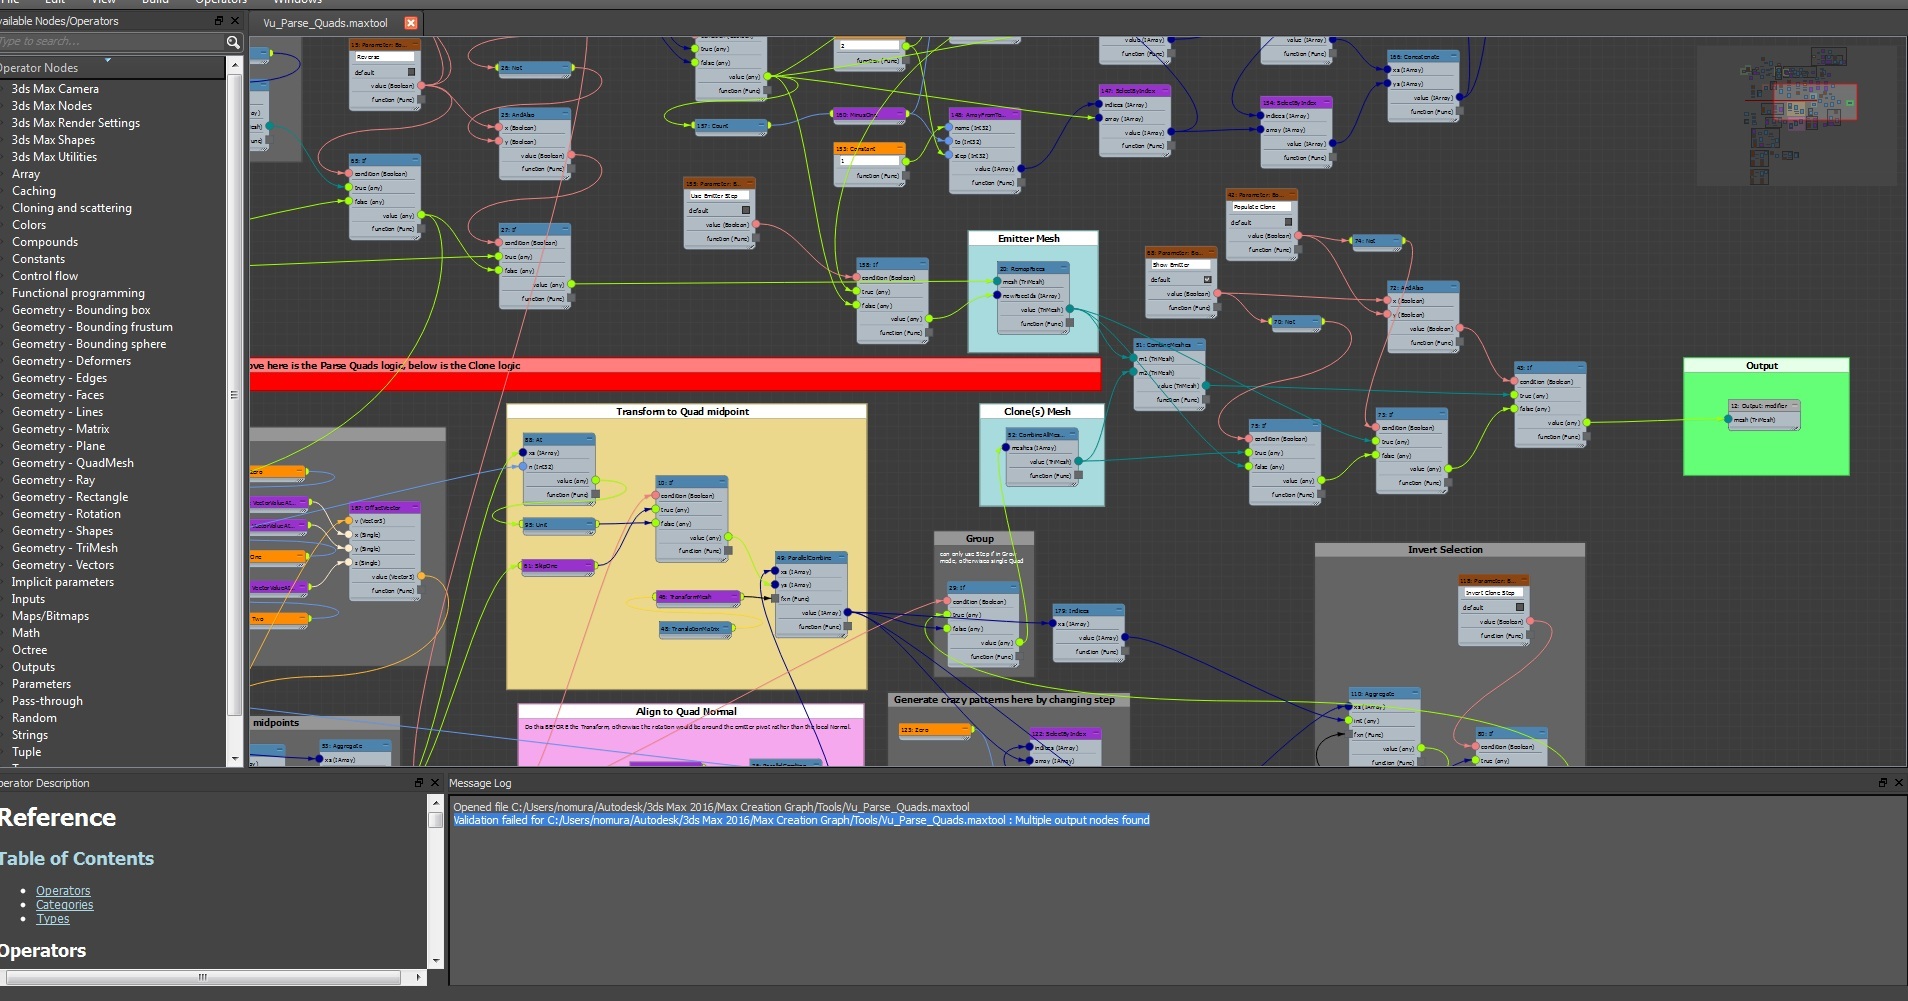
Task: Close the Operator Description panel
Action: point(435,783)
